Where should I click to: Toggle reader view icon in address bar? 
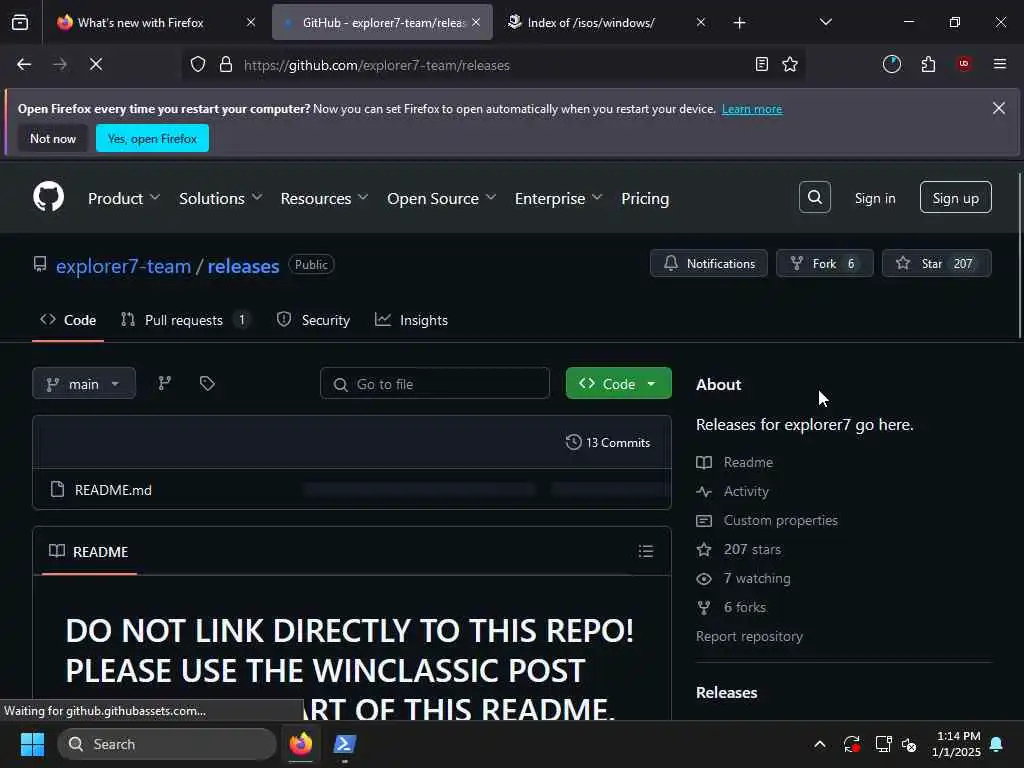(761, 64)
